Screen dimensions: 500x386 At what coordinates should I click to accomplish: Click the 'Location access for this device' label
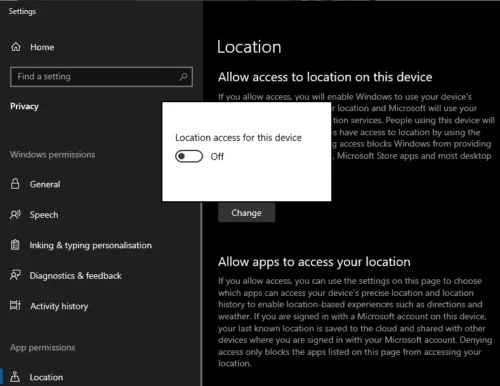pos(238,138)
